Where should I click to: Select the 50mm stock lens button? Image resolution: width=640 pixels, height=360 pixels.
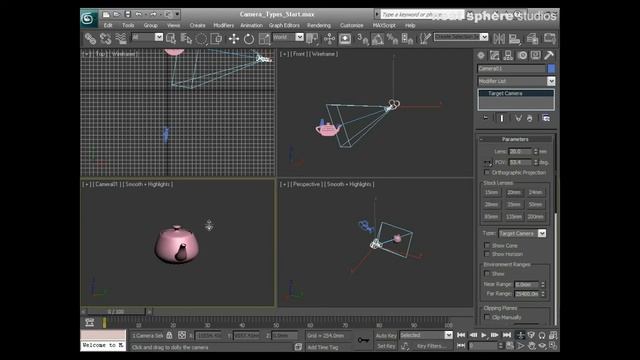[536, 204]
